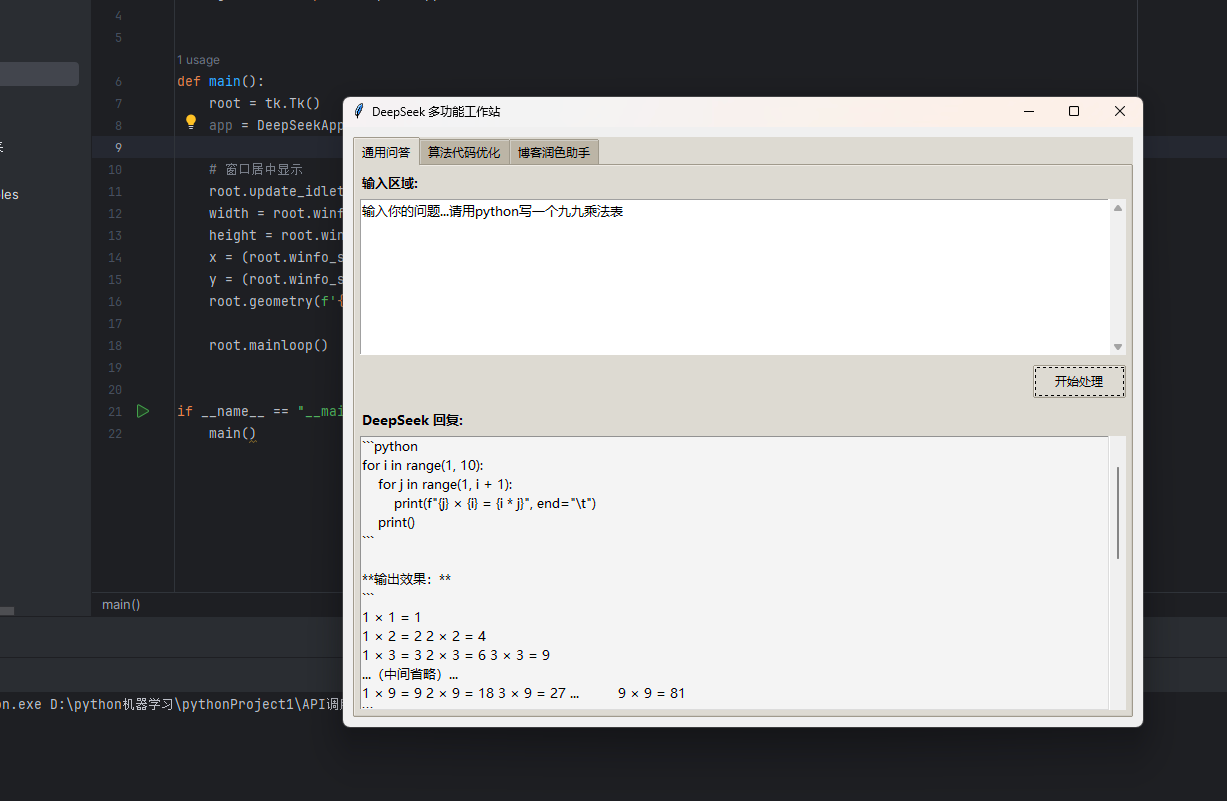This screenshot has width=1227, height=801.
Task: Click line number 18 in editor gutter
Action: coord(115,345)
